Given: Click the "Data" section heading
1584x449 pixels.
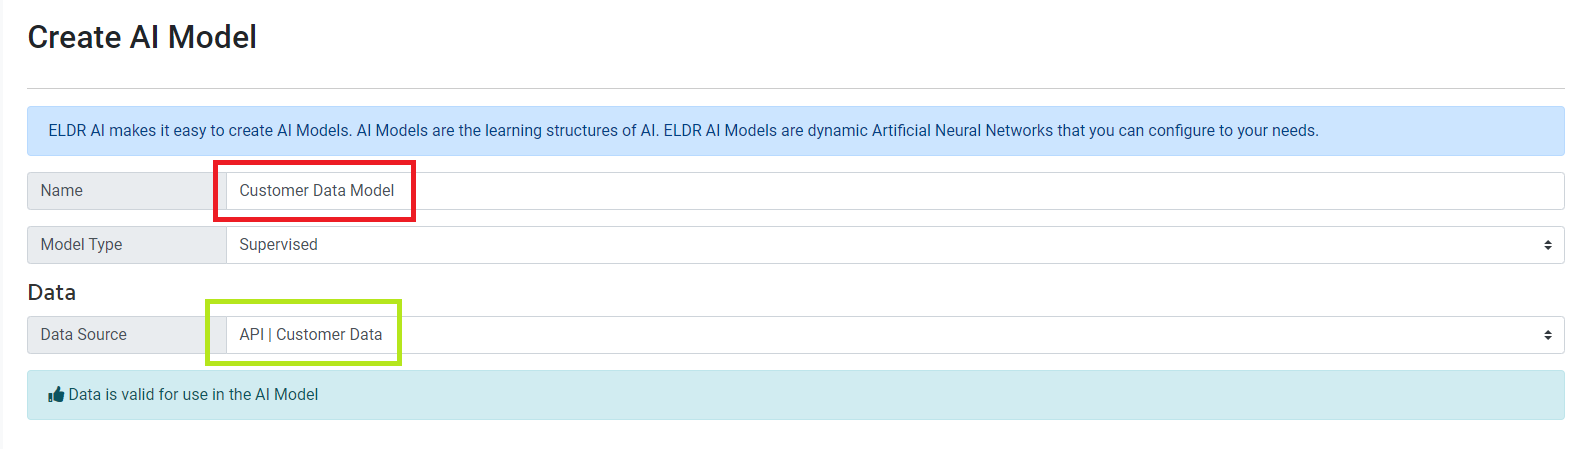Looking at the screenshot, I should [x=52, y=292].
